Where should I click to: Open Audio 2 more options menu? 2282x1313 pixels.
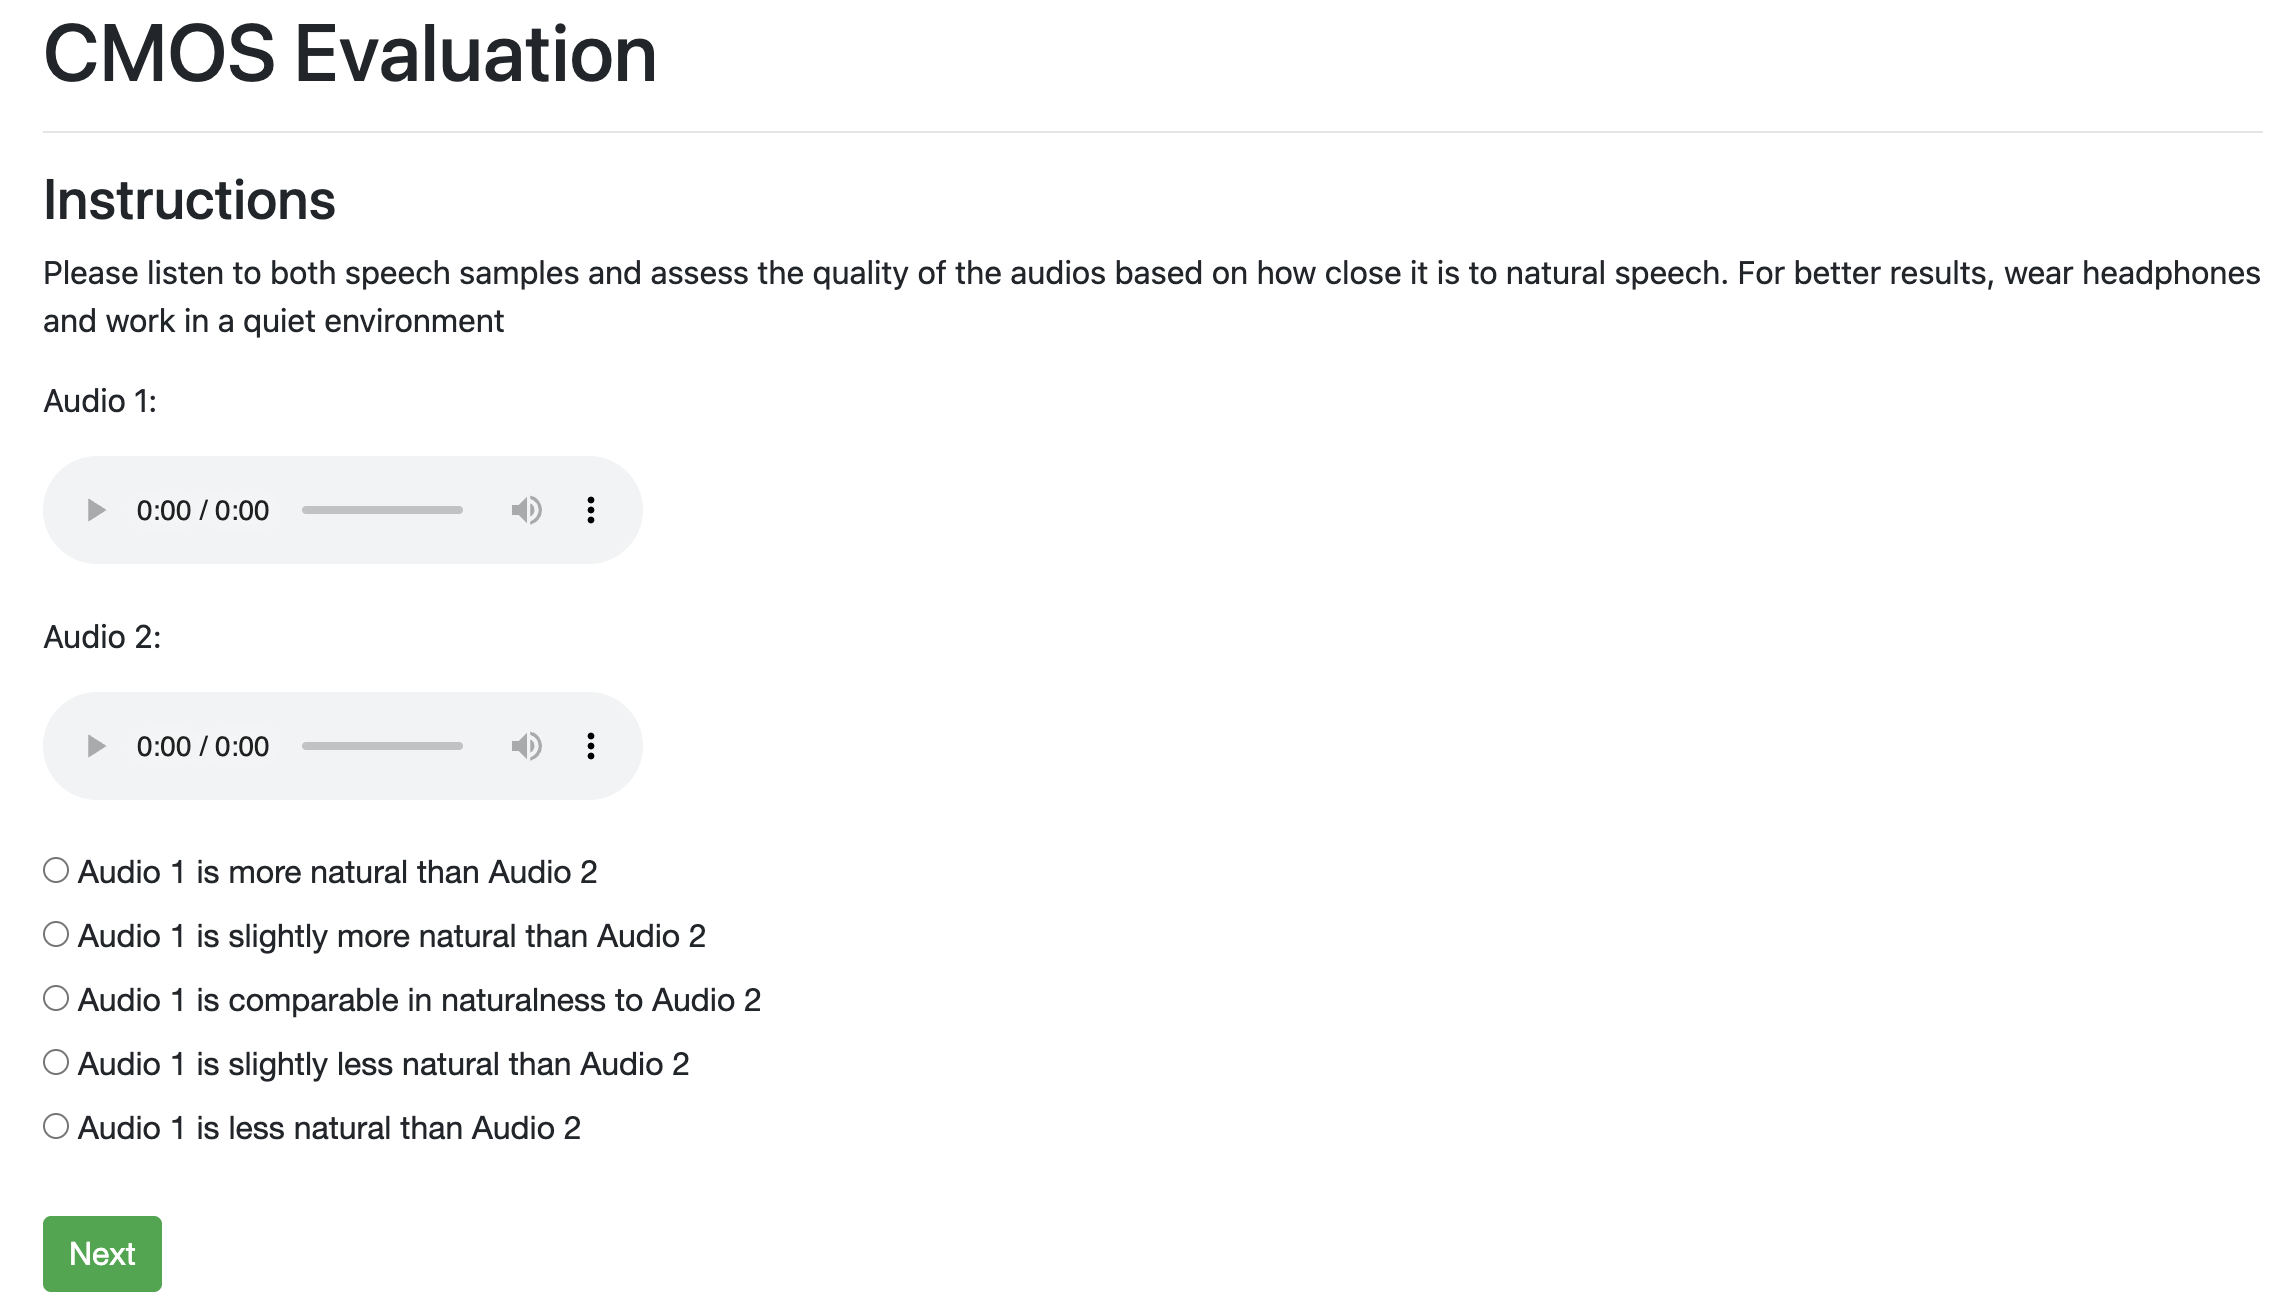click(x=591, y=746)
